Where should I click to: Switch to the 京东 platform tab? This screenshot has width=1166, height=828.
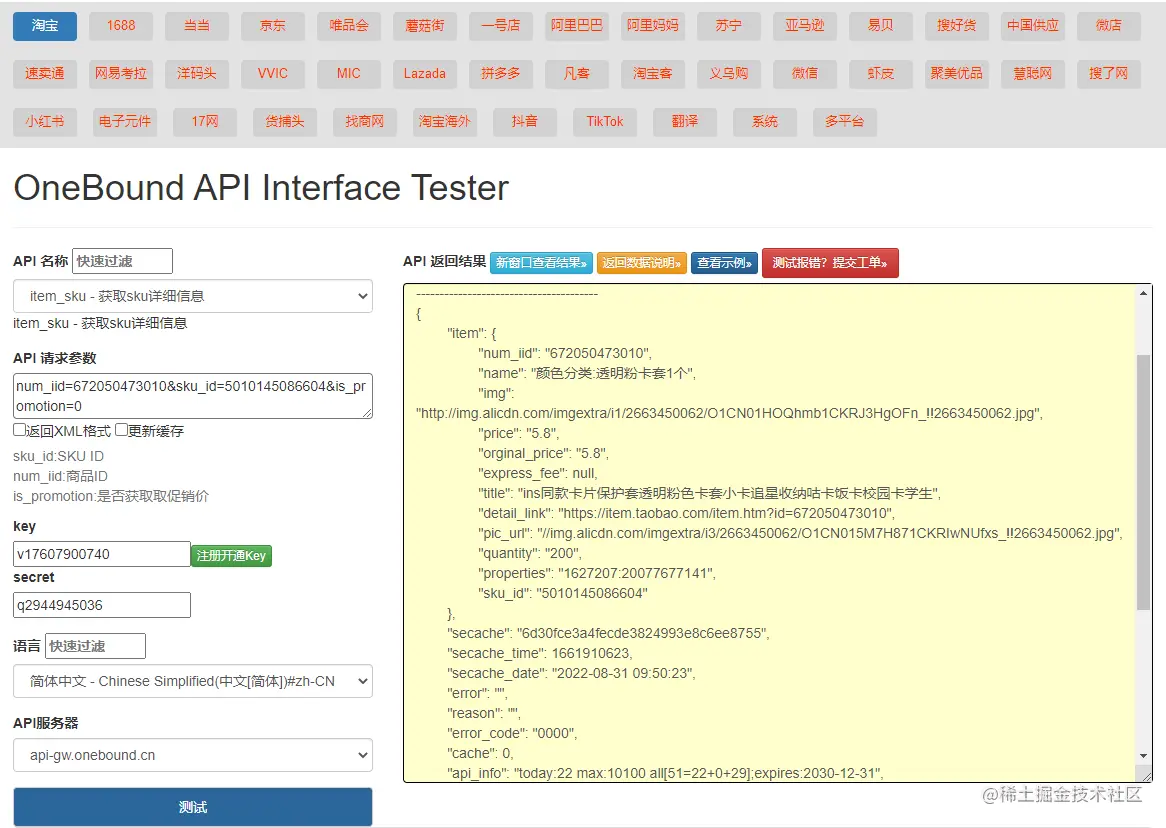coord(272,26)
